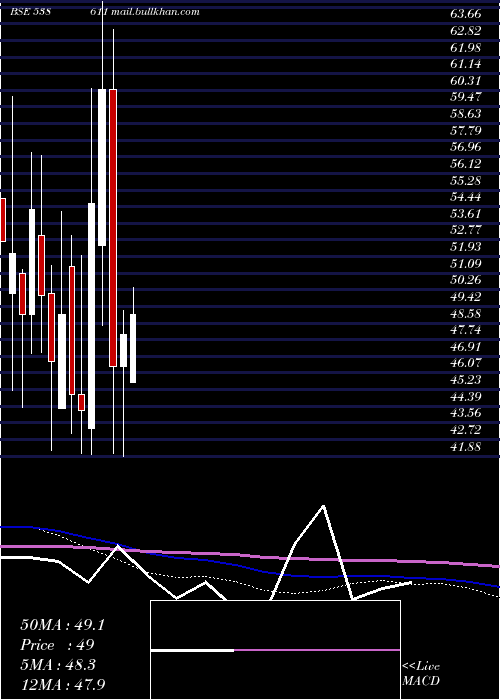Select the 56.12 price level
Screen dimensions: 500x700
click(466, 163)
